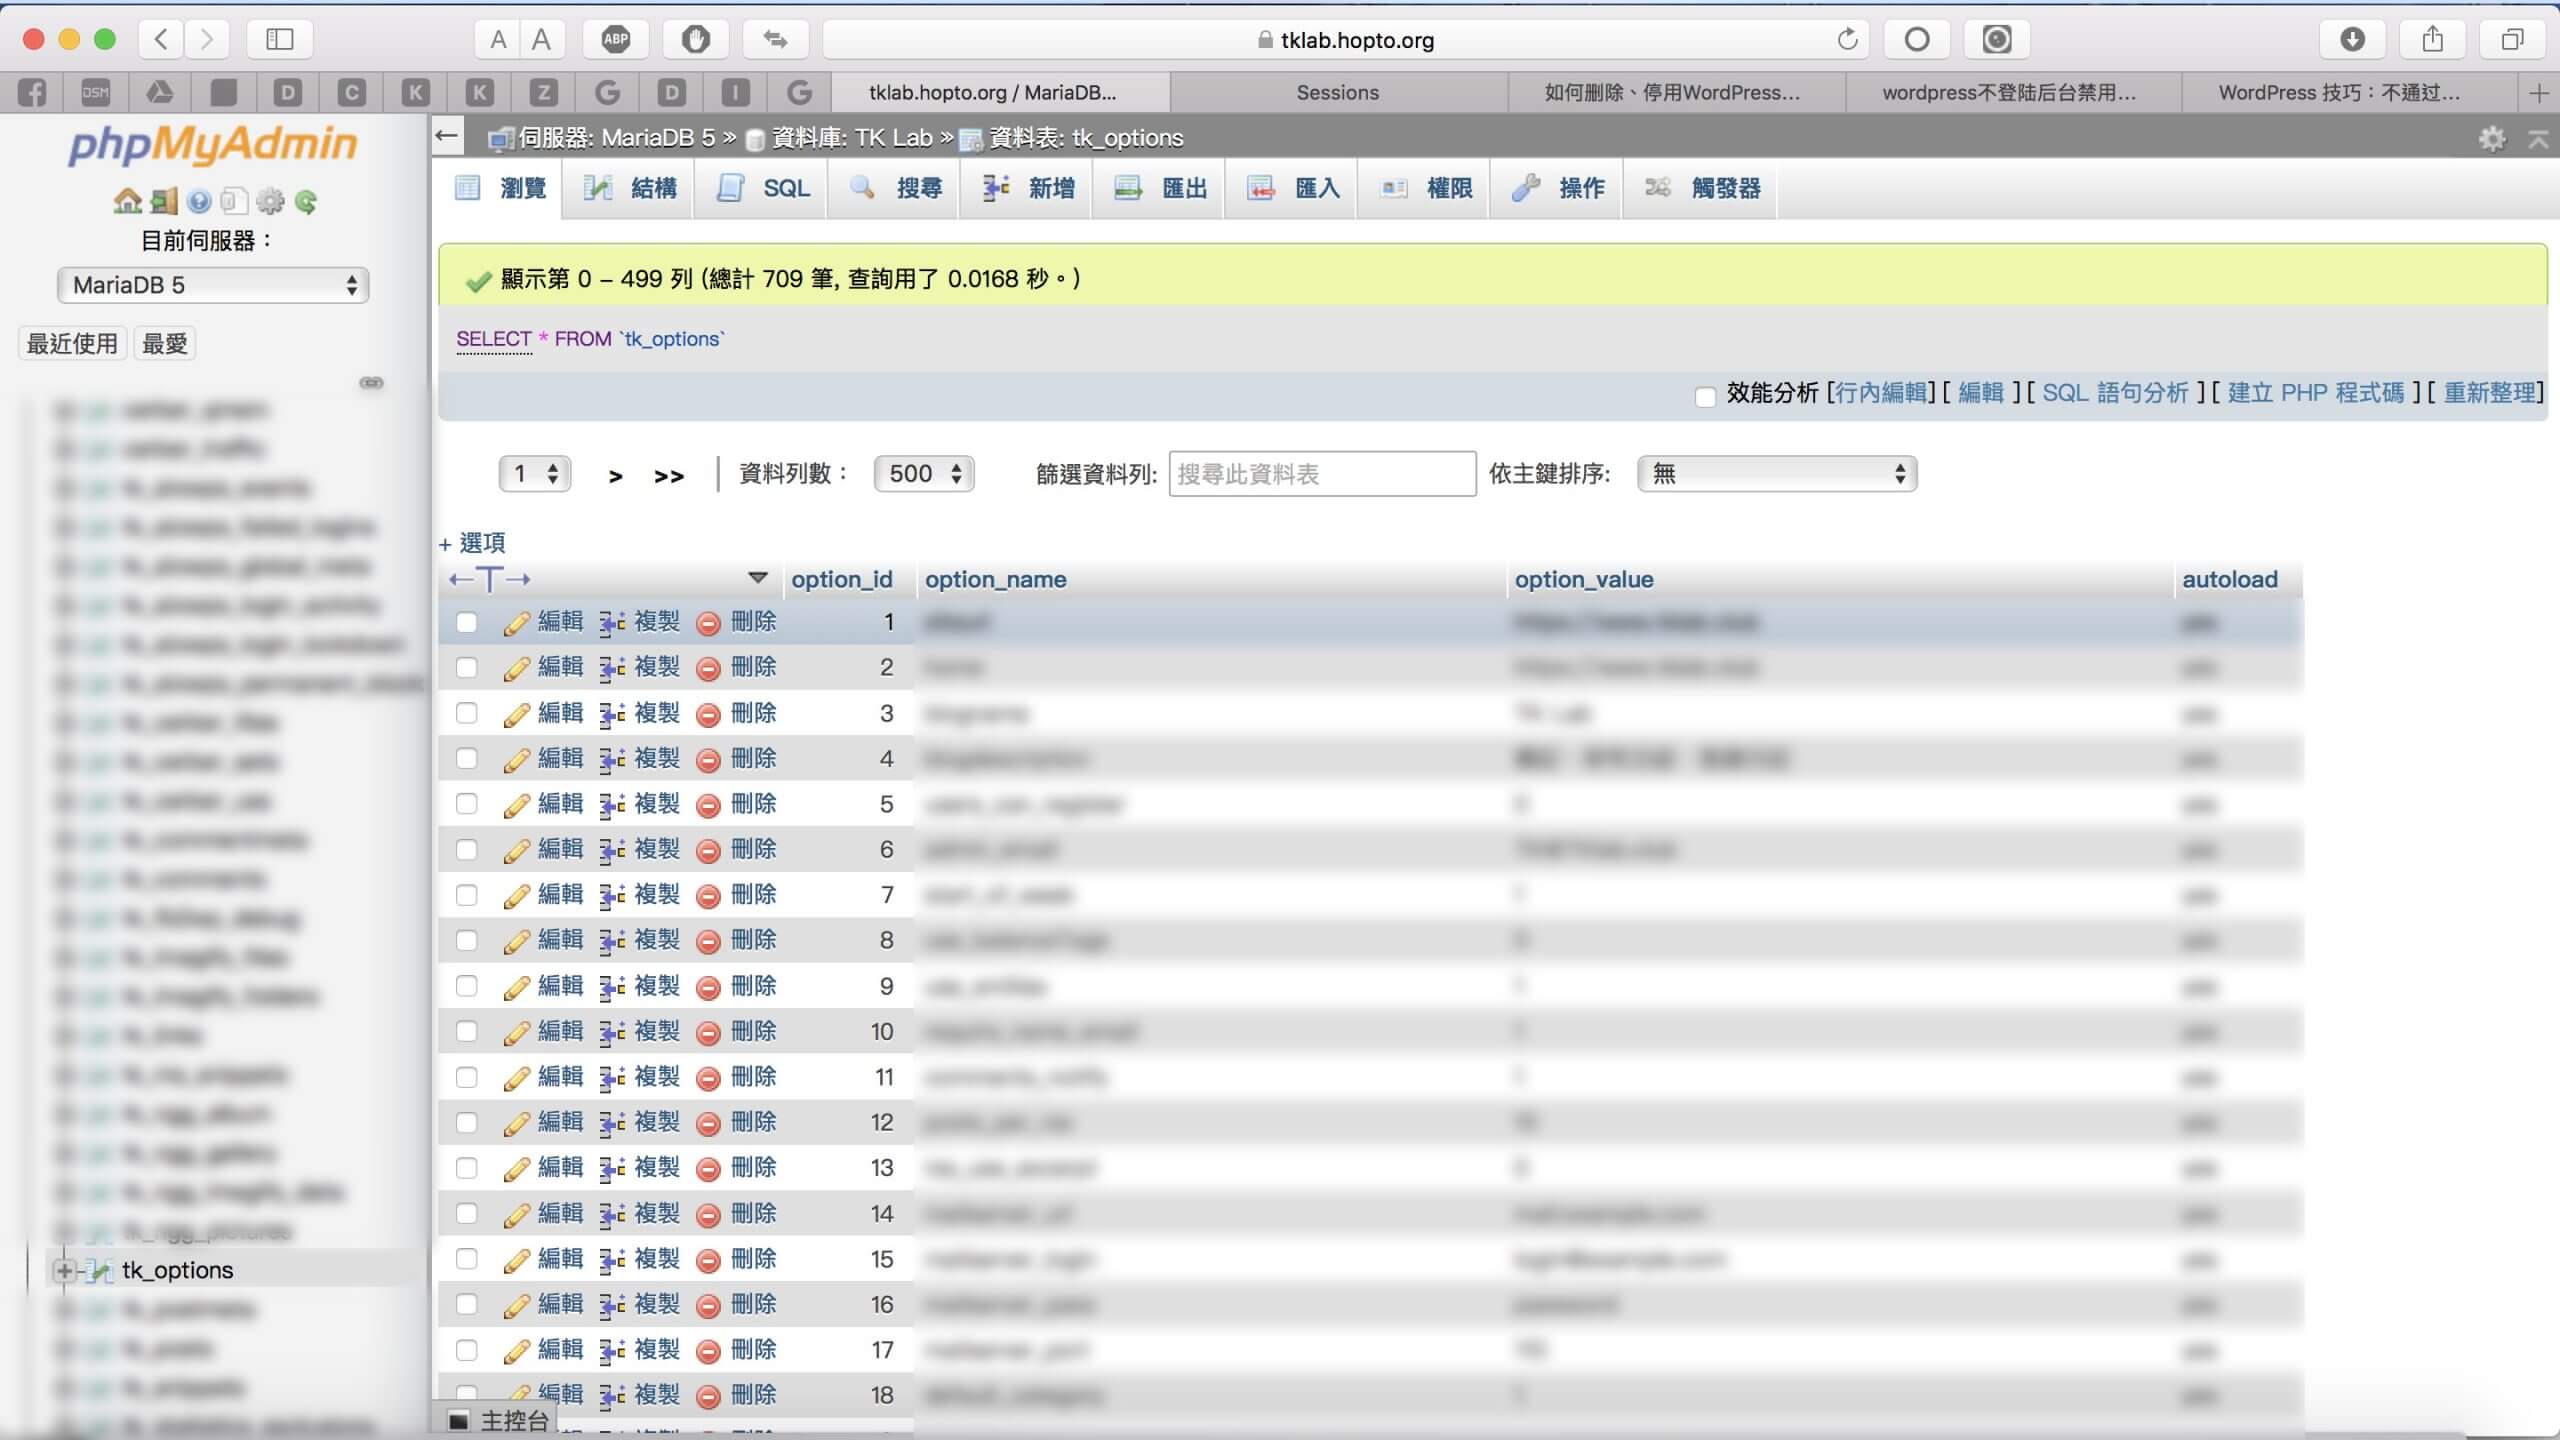
Task: Open Safari downloads icon
Action: (2352, 40)
